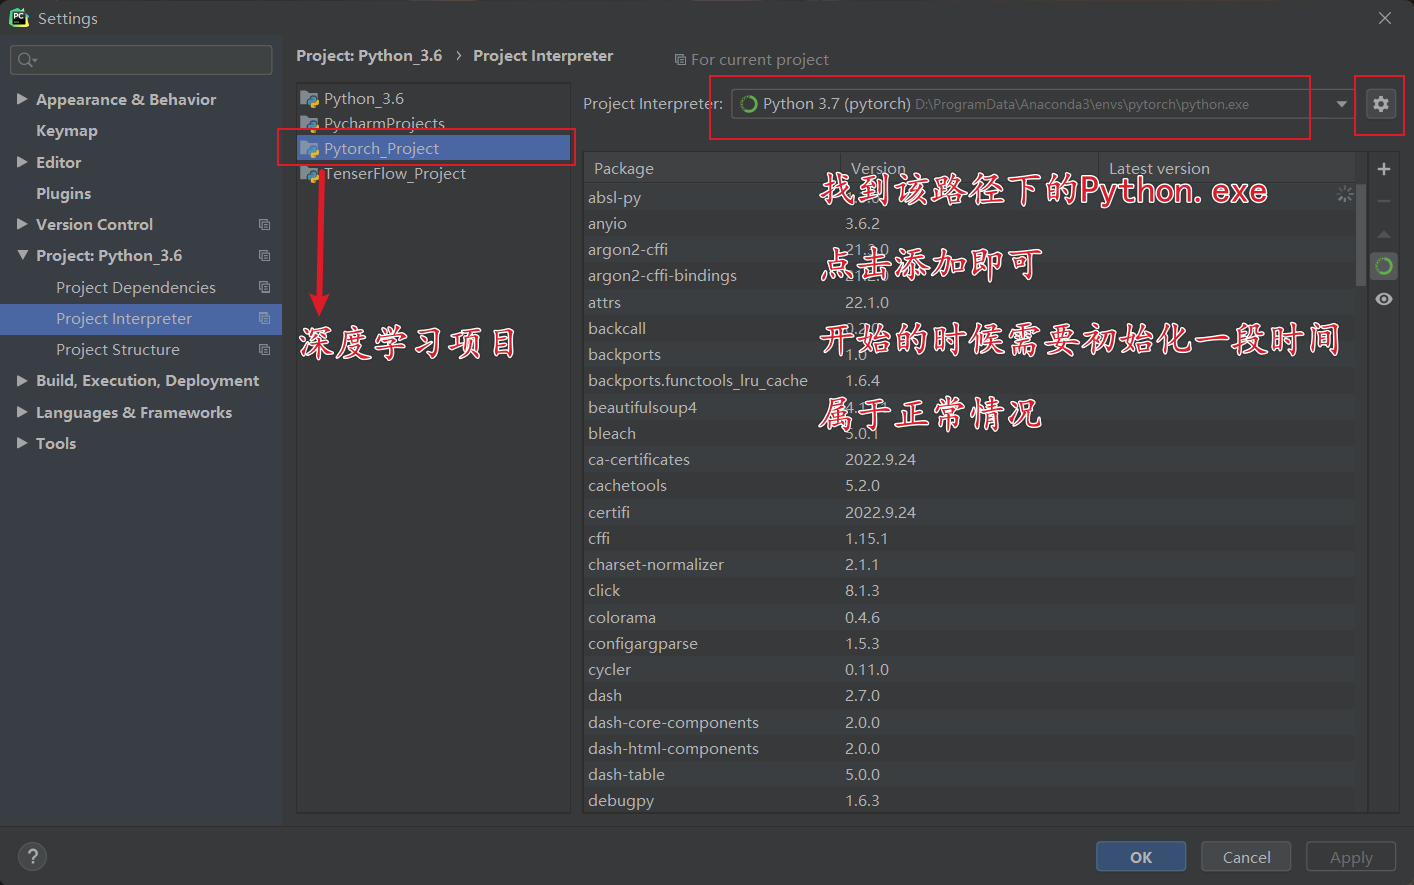This screenshot has width=1414, height=885.
Task: Collapse the Project: Python_3.6 section
Action: 22,255
